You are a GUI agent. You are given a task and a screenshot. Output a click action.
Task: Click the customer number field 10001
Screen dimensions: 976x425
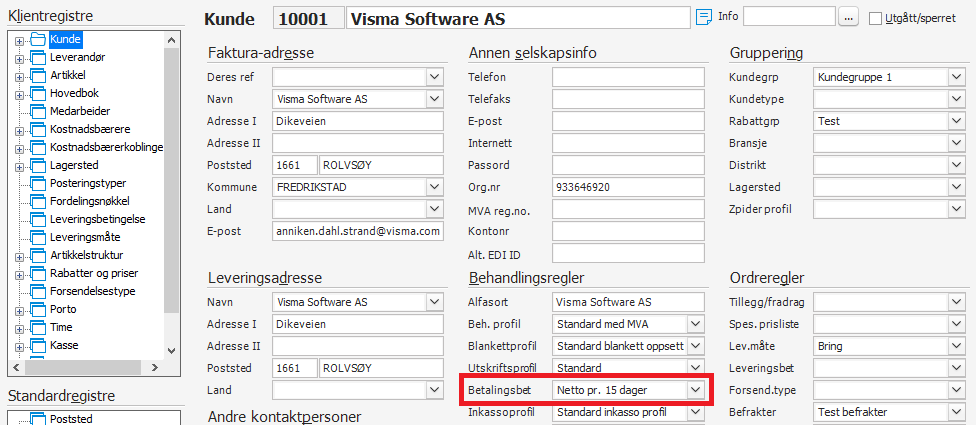[x=308, y=19]
